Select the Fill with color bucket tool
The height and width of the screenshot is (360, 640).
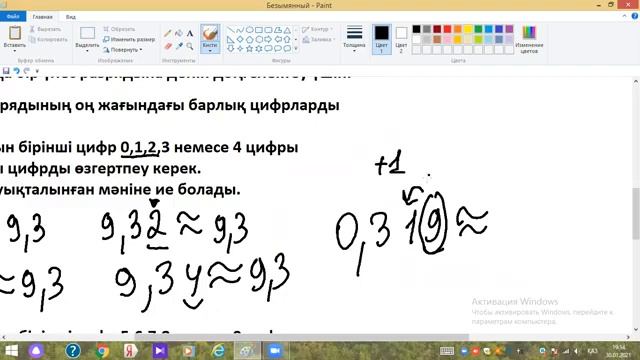tap(179, 33)
